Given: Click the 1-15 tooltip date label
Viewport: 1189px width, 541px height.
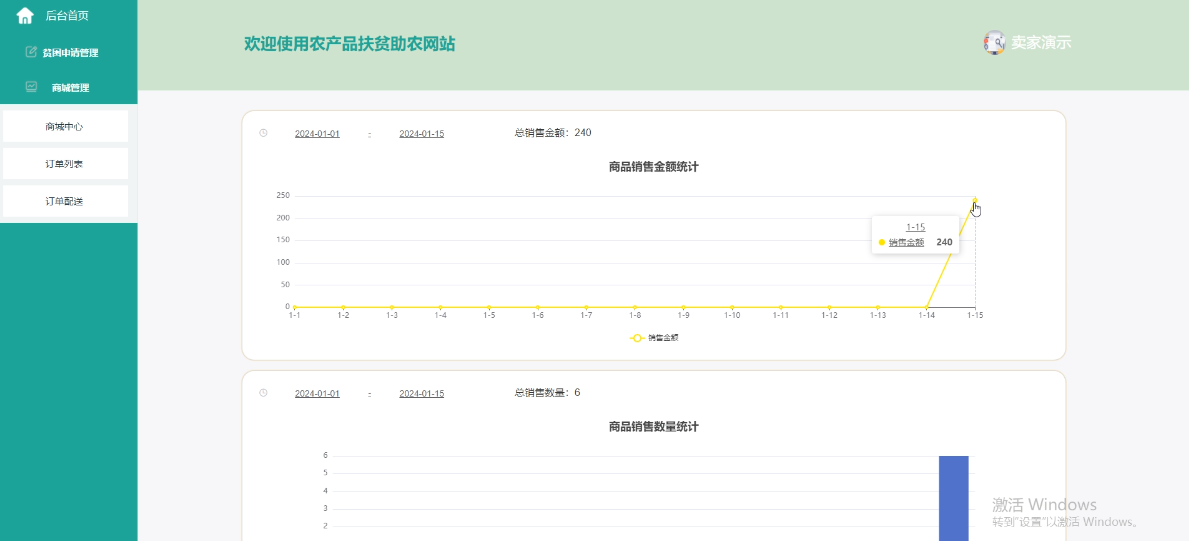Looking at the screenshot, I should tap(915, 227).
